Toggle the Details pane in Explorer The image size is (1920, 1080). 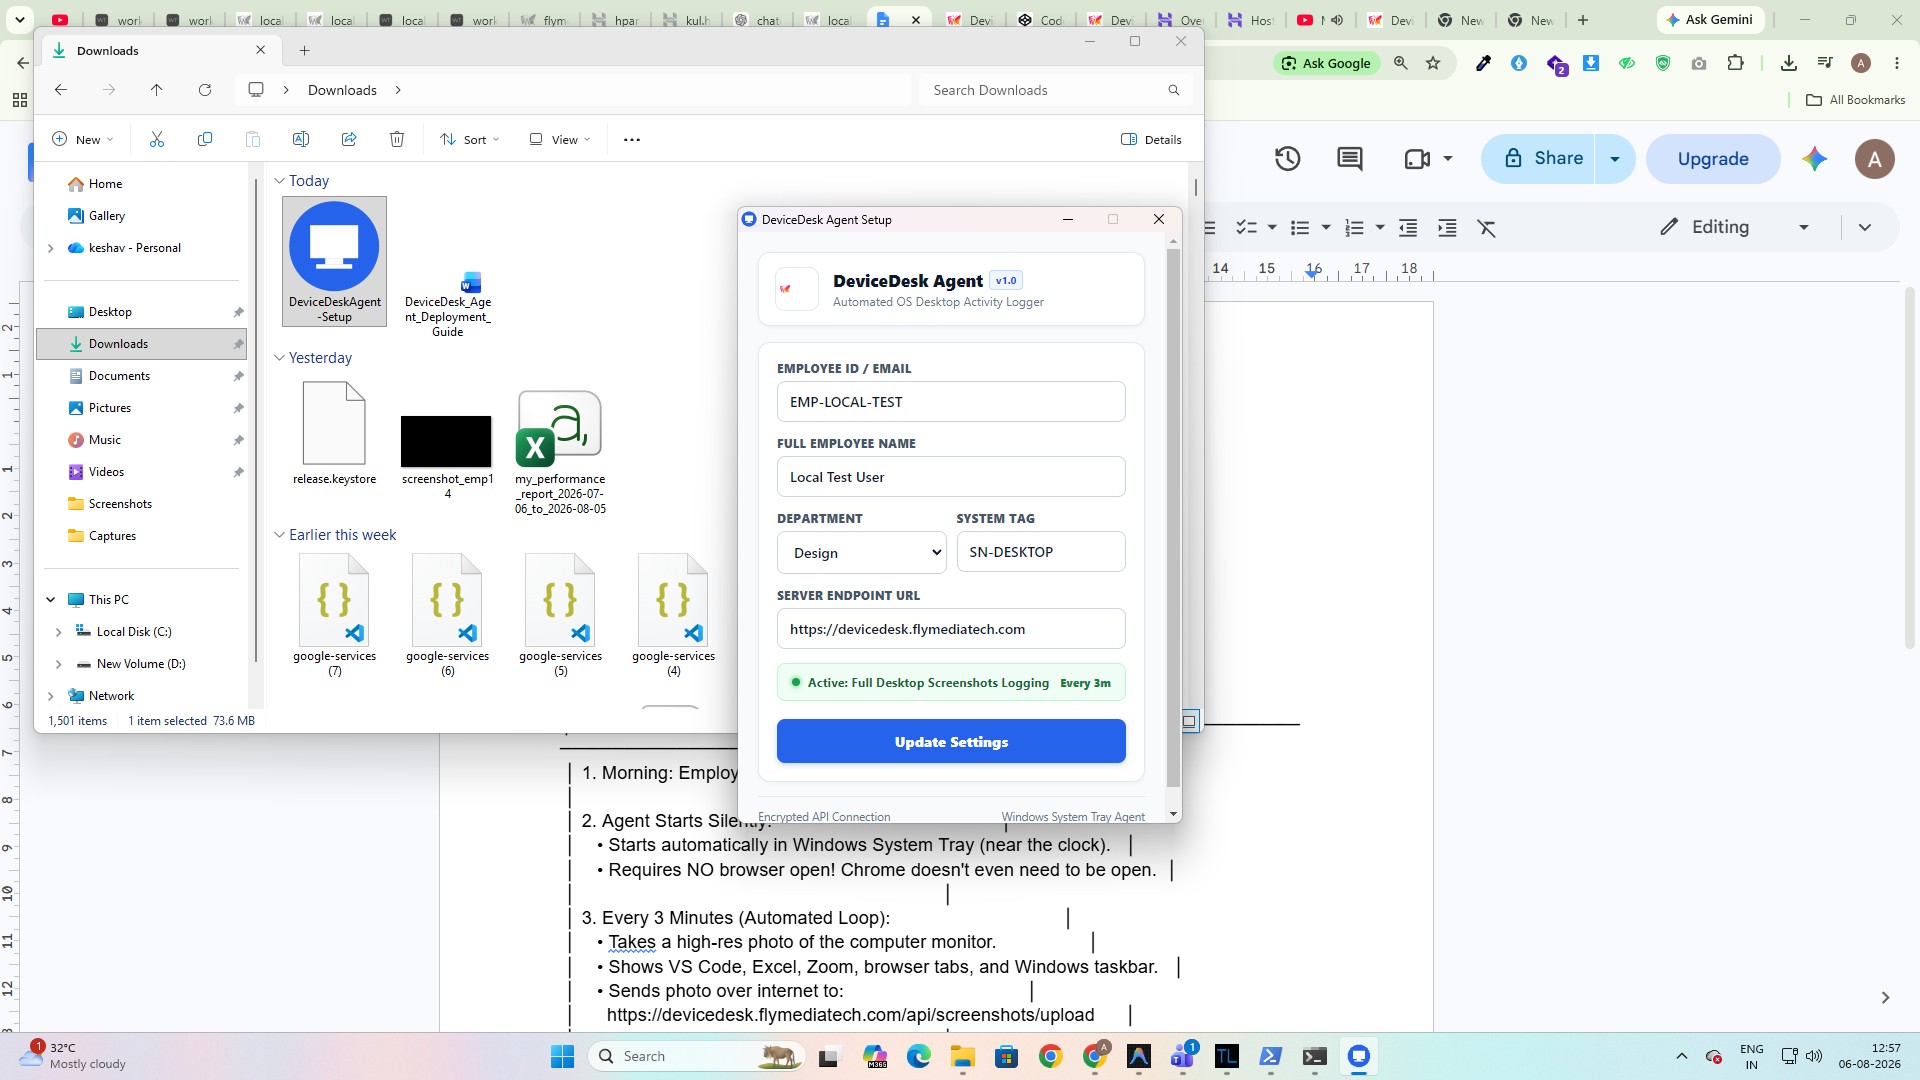[x=1151, y=139]
